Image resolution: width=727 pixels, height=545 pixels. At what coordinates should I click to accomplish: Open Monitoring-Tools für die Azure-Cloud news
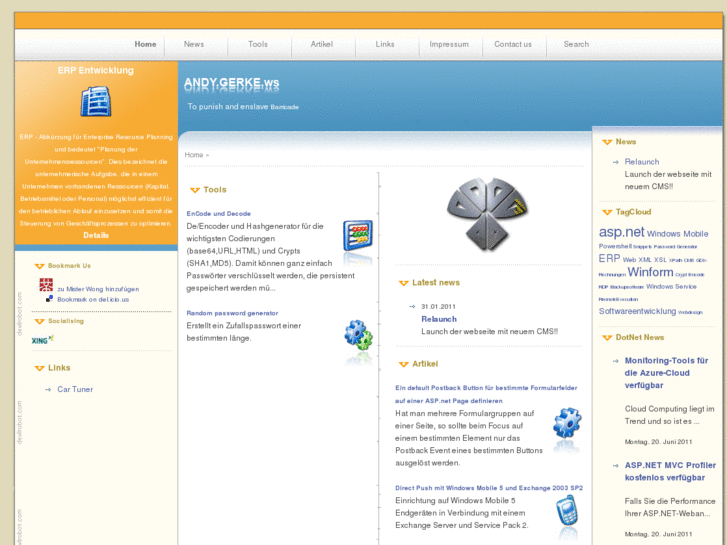click(x=666, y=373)
